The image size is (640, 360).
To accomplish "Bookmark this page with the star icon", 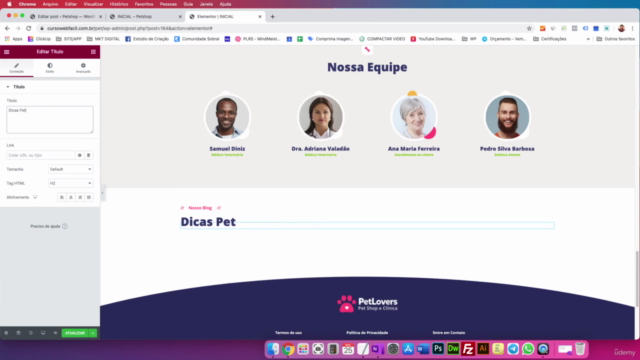I will tap(529, 28).
